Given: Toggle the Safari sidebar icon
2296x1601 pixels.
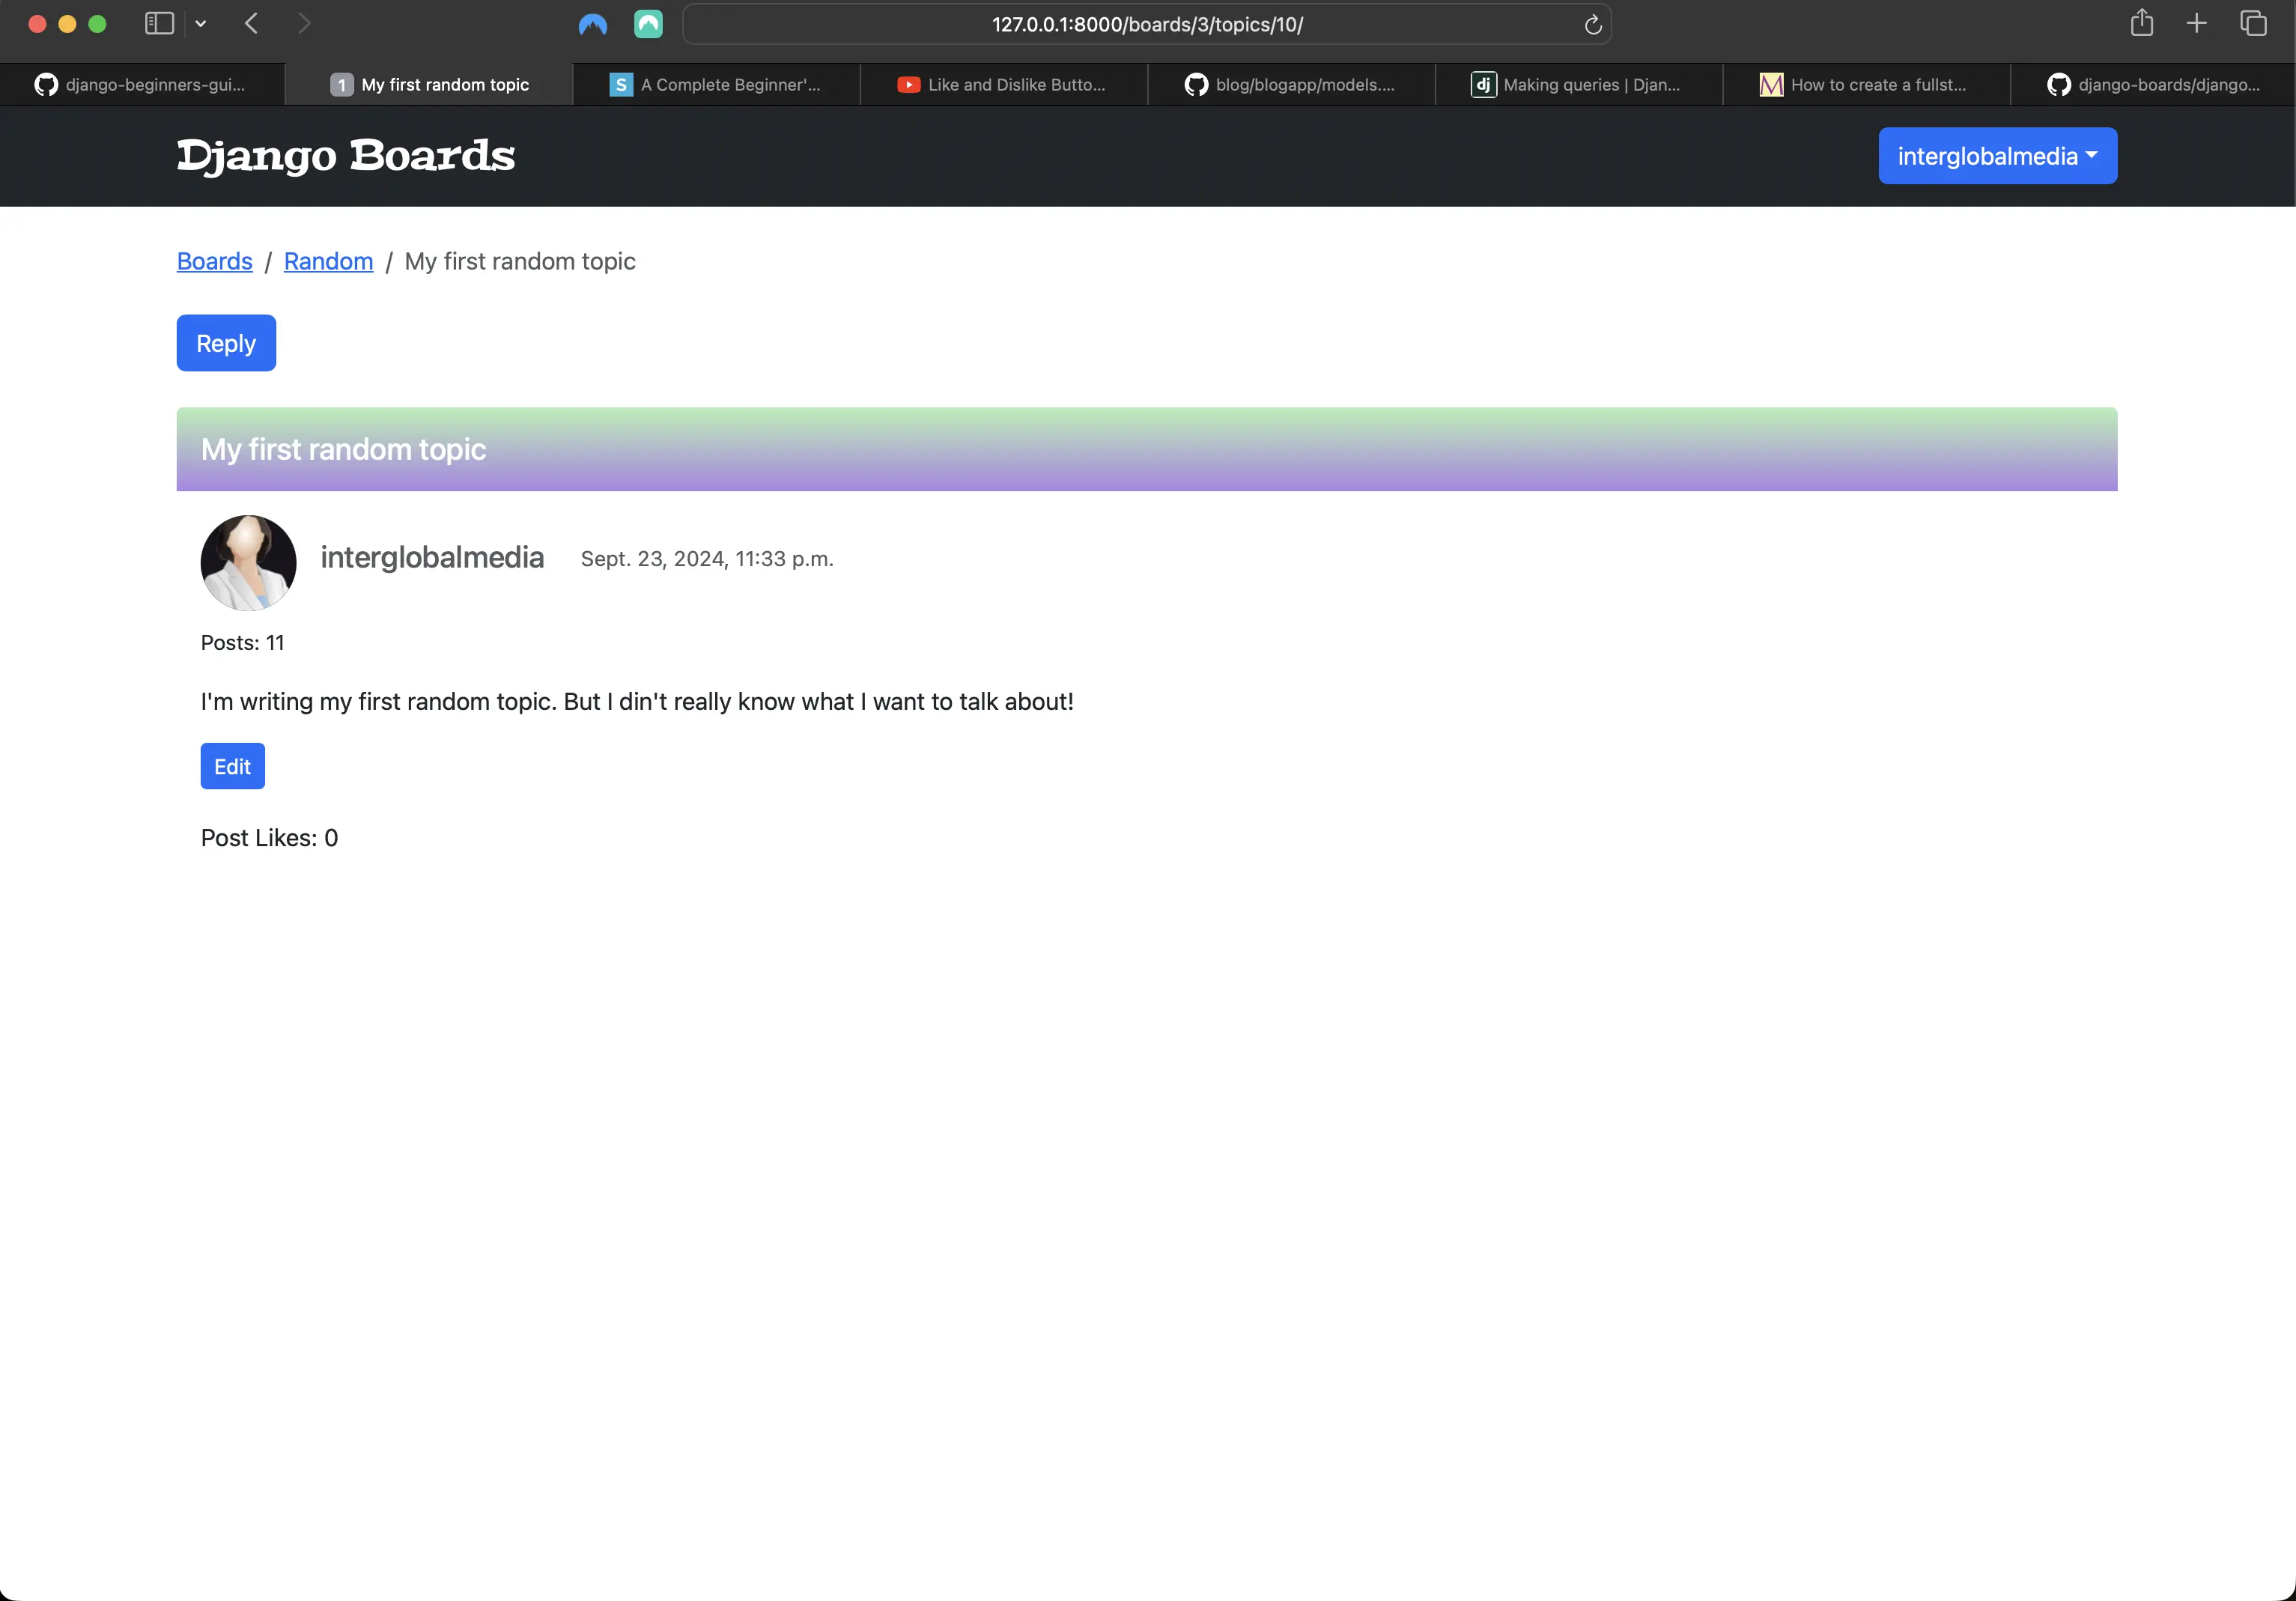Looking at the screenshot, I should (159, 23).
